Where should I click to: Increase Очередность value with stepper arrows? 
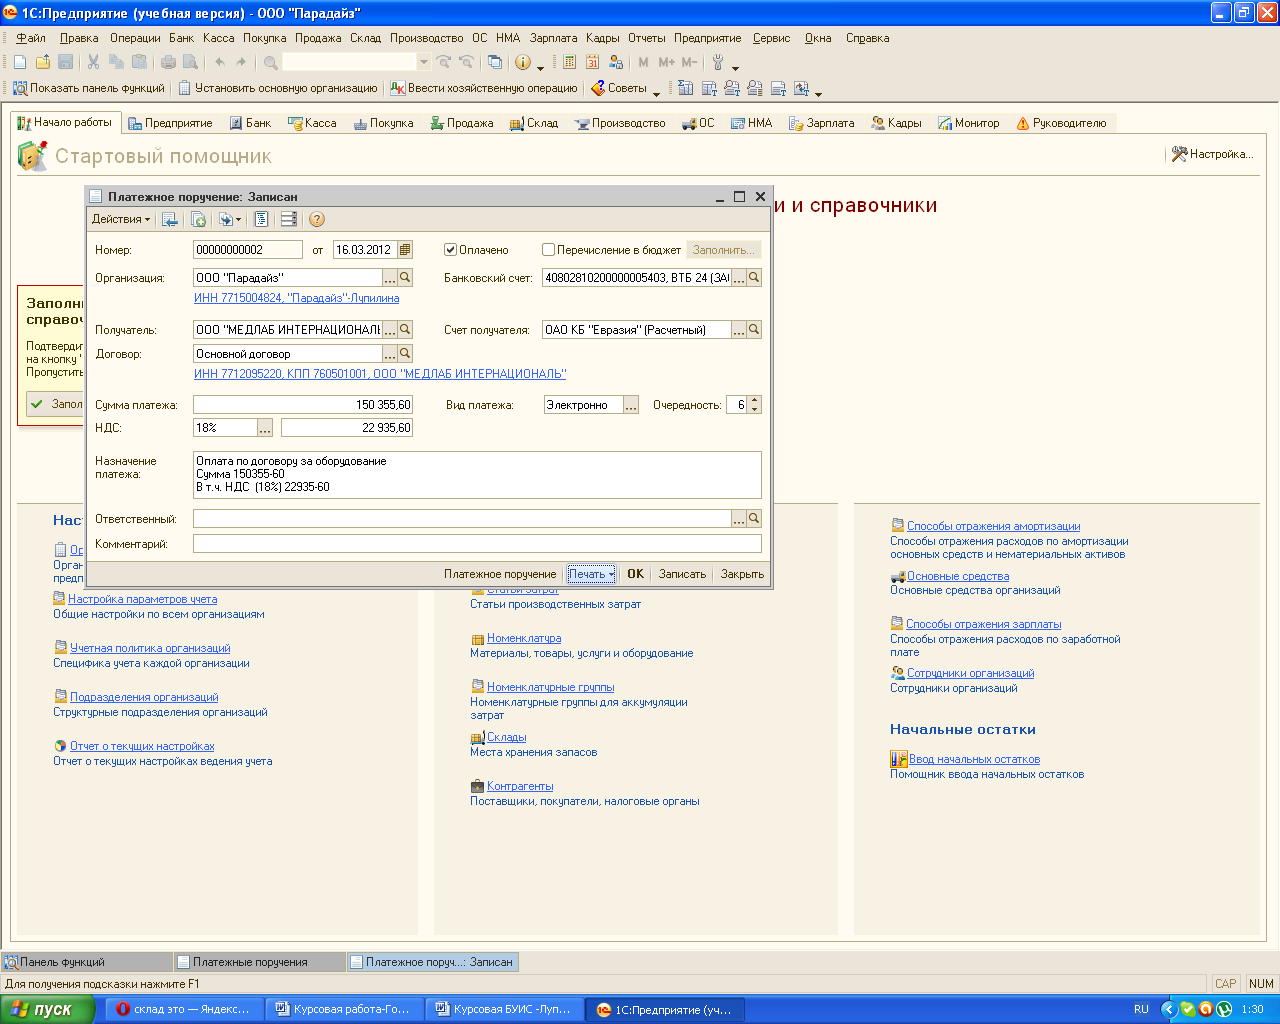click(x=754, y=400)
